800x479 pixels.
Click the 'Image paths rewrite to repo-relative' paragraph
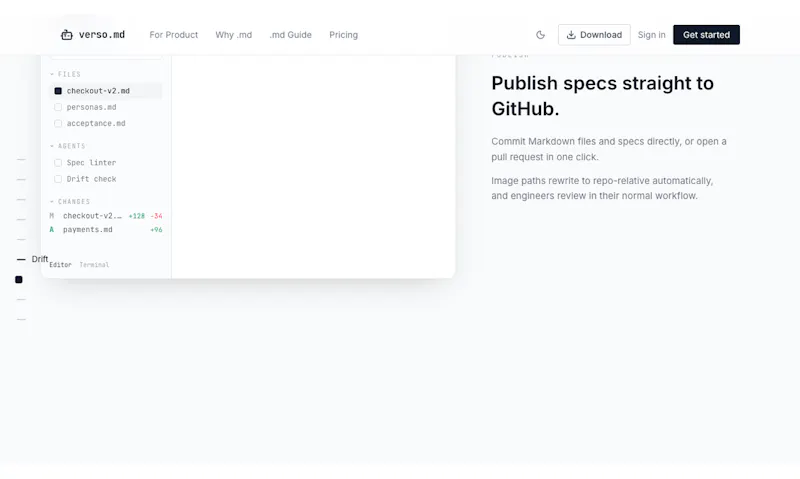point(602,188)
